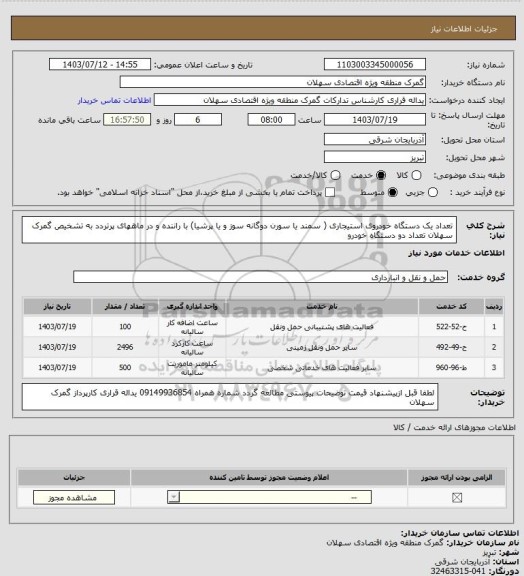This screenshot has height=576, width=524.
Task: Click the days remaining field showing 6
Action: coord(198,120)
